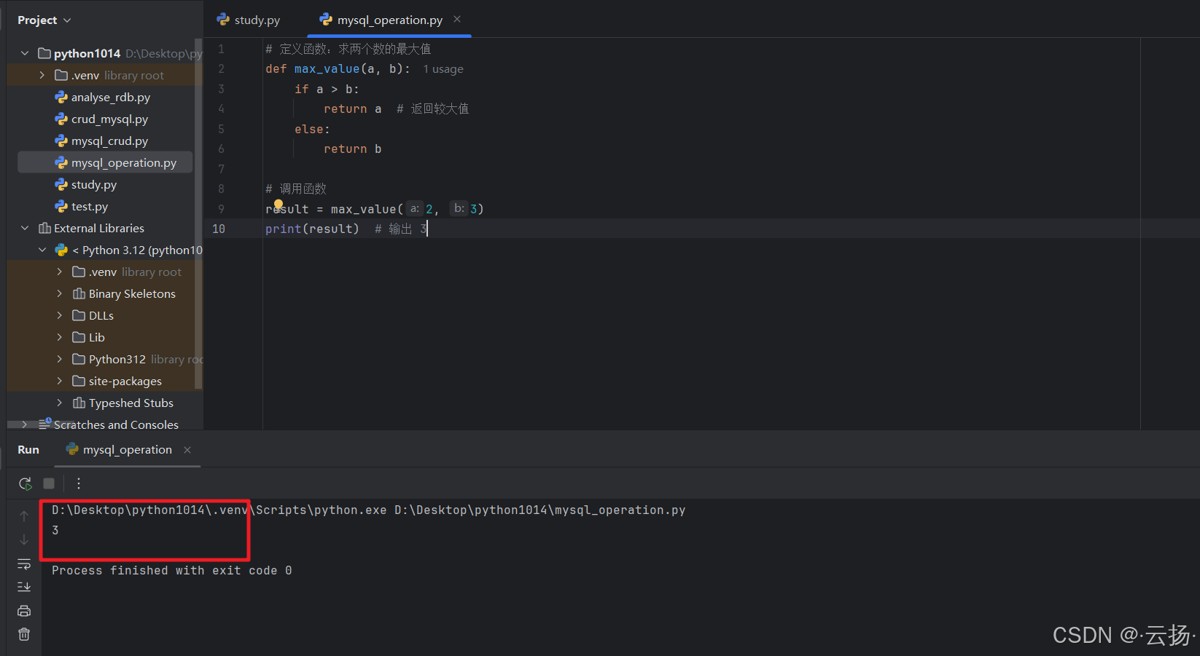The image size is (1200, 656).
Task: Close the mysql_operation.py editor tab
Action: 457,19
